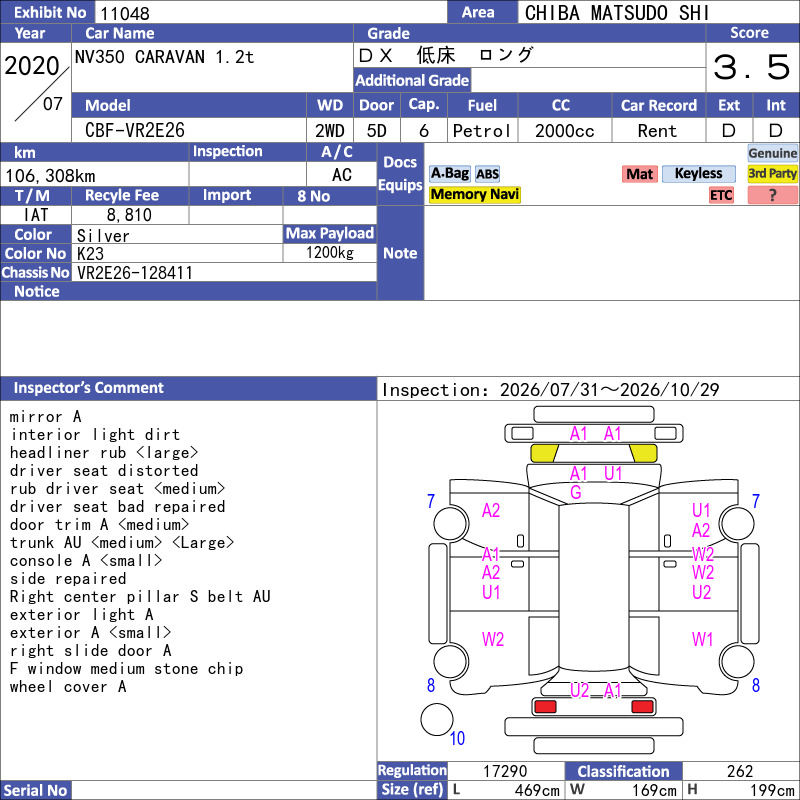This screenshot has width=800, height=800.
Task: Click the color value Silver
Action: [103, 236]
